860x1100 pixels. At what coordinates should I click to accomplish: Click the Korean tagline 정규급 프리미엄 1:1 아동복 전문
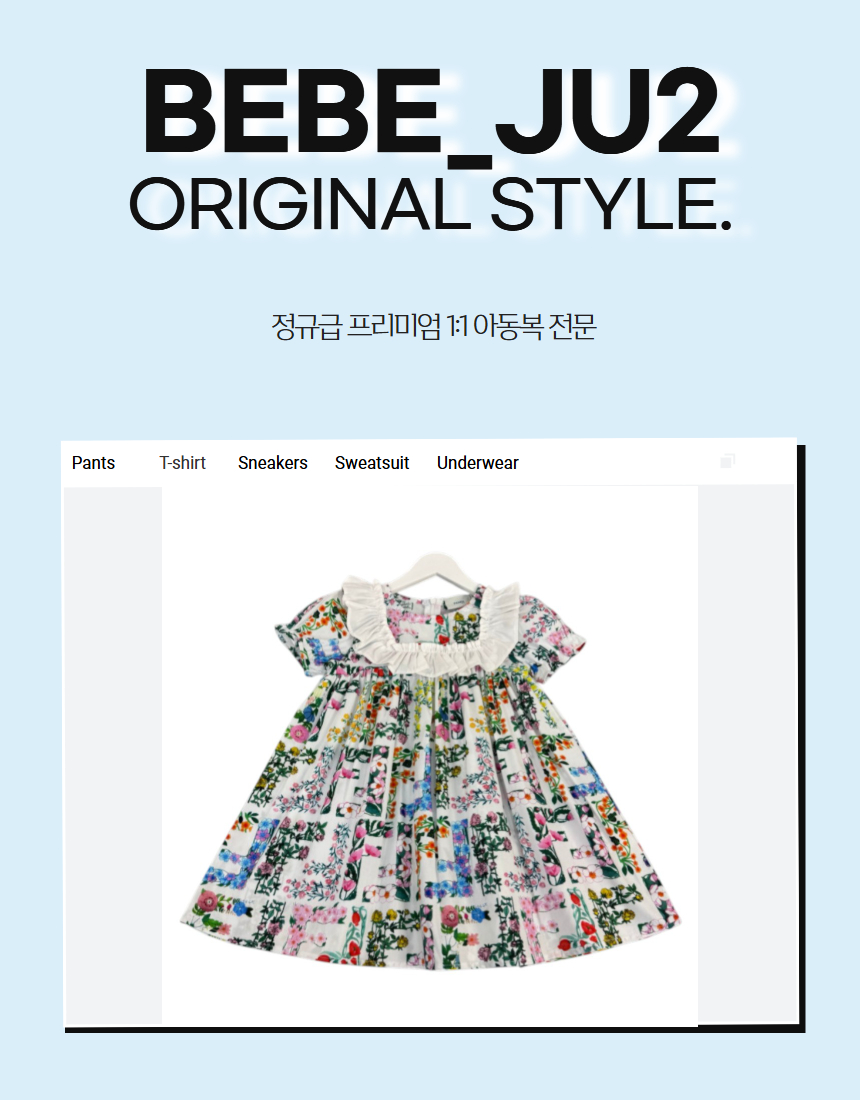point(434,326)
